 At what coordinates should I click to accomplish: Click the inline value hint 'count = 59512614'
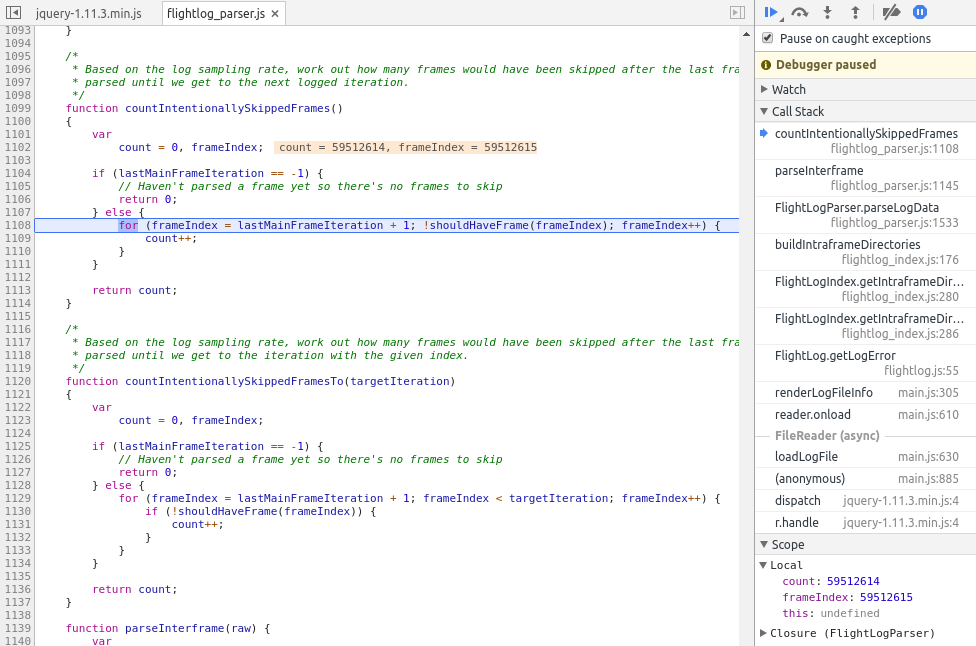[x=332, y=147]
